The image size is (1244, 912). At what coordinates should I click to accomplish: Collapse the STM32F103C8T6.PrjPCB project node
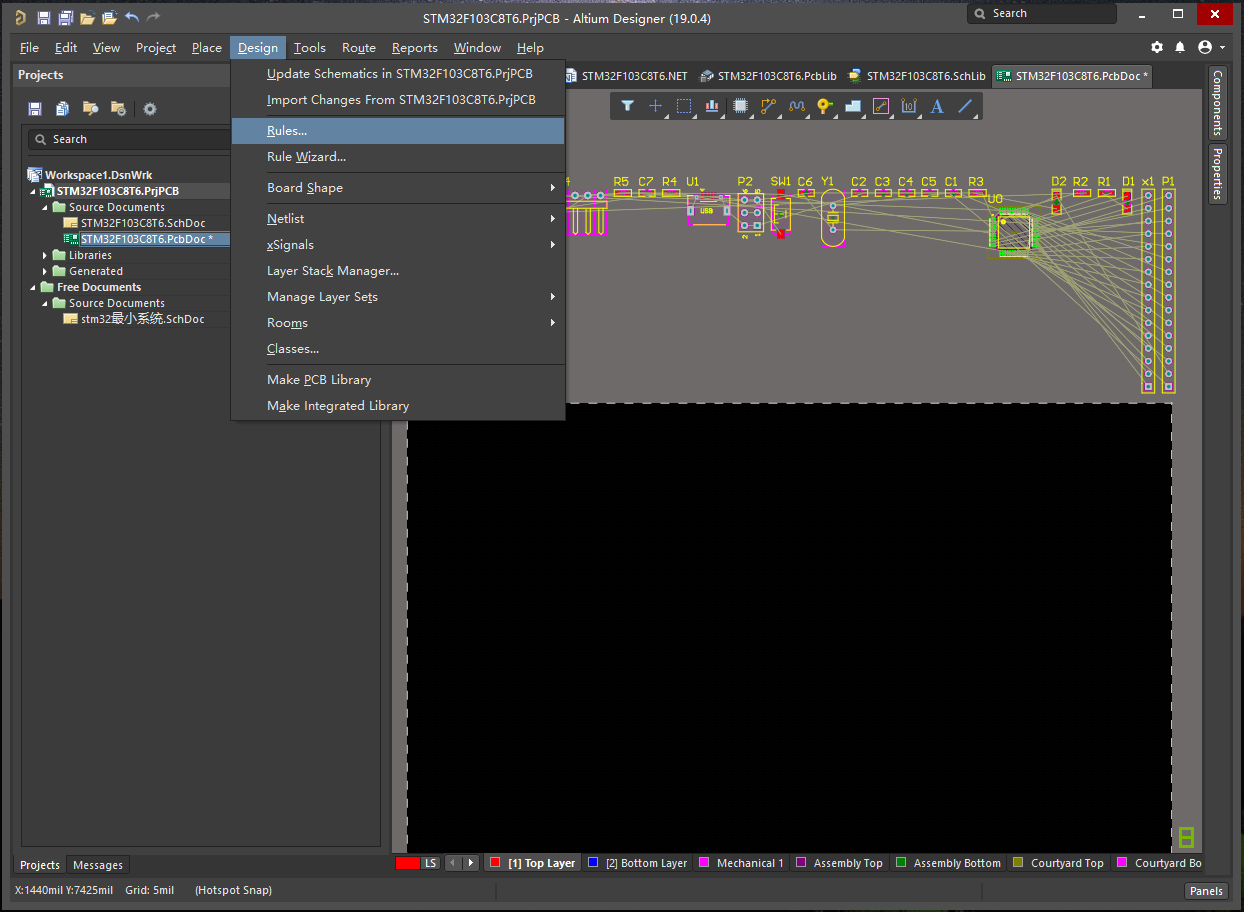pyautogui.click(x=33, y=191)
